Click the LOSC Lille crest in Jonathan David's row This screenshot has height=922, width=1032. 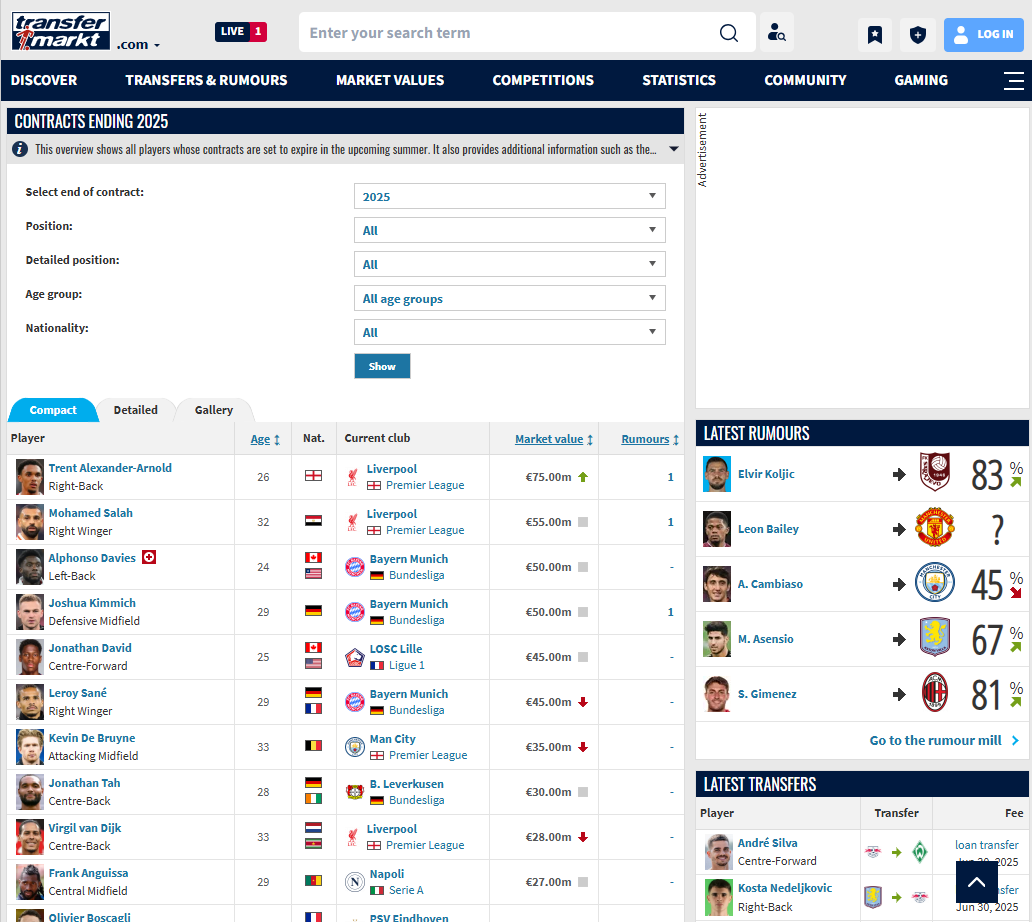pos(355,657)
